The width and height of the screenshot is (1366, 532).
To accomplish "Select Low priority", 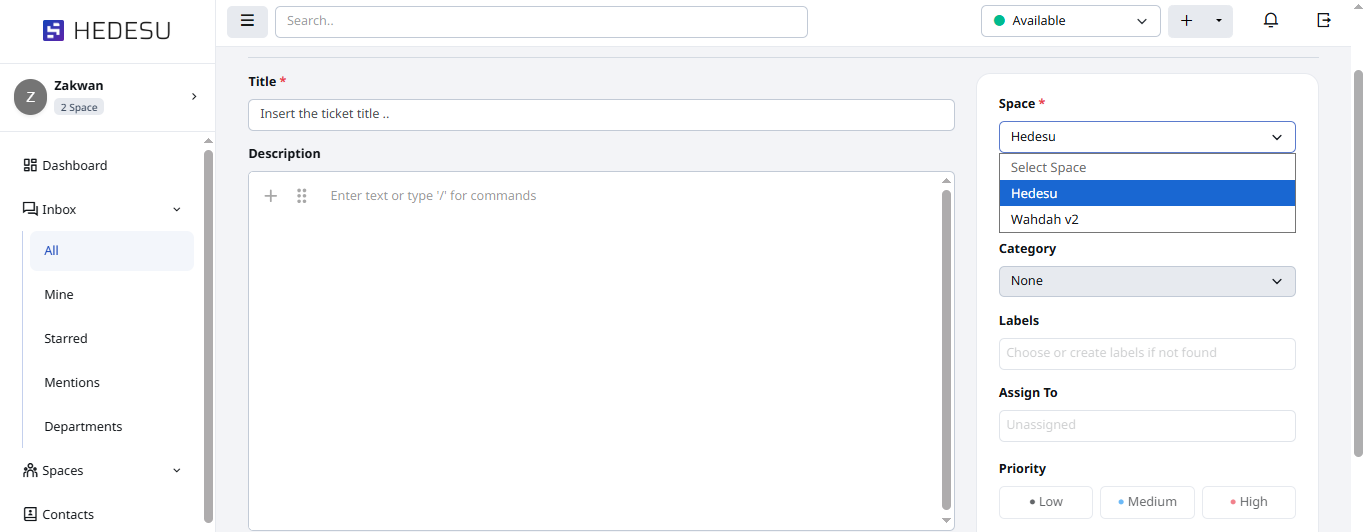I will tap(1045, 502).
